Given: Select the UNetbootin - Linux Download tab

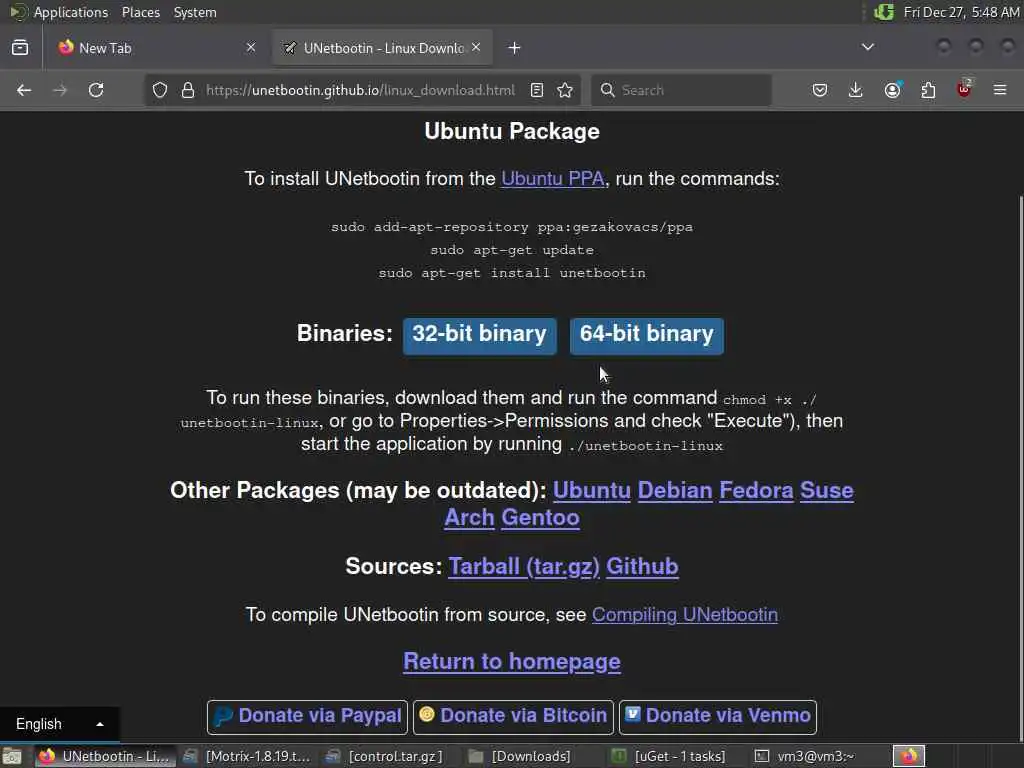Looking at the screenshot, I should click(x=382, y=48).
